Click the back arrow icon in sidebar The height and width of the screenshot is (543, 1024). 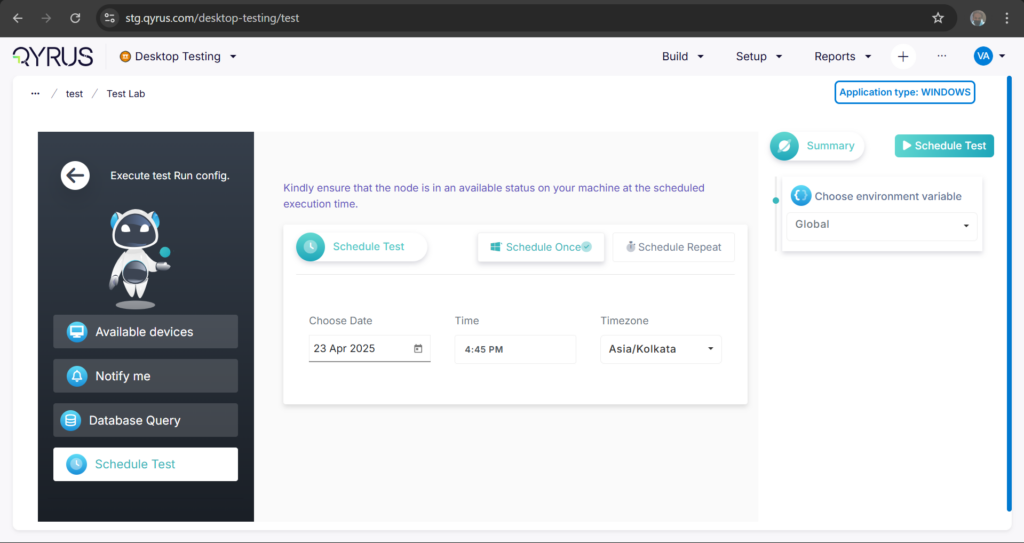(x=75, y=176)
